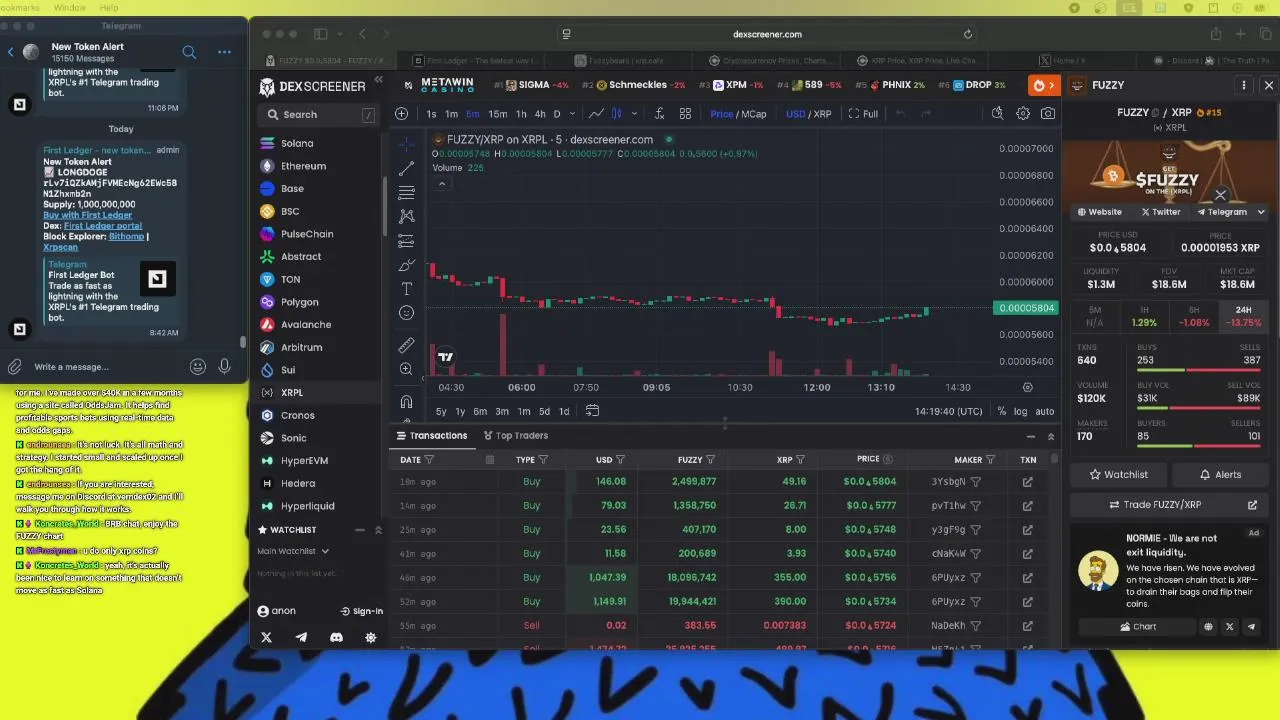
Task: Attach a file in the Telegram window
Action: point(14,367)
